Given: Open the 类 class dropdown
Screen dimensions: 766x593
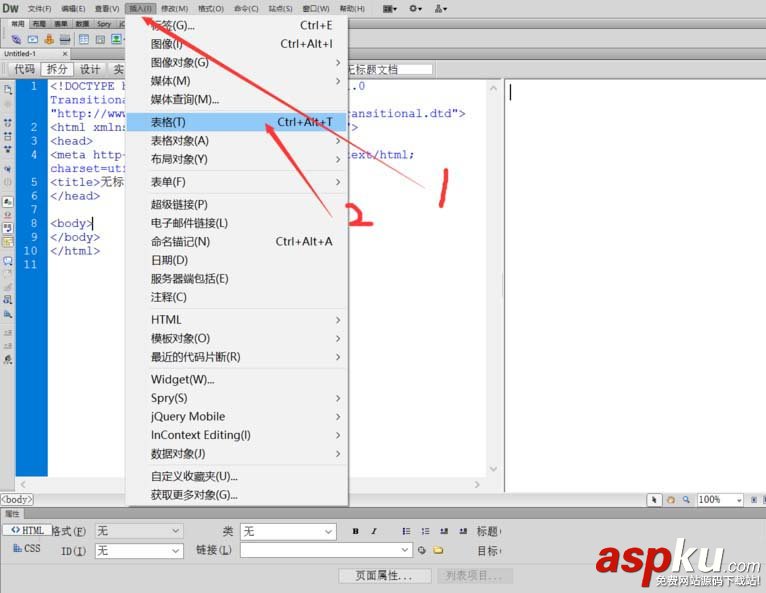Looking at the screenshot, I should [x=288, y=531].
